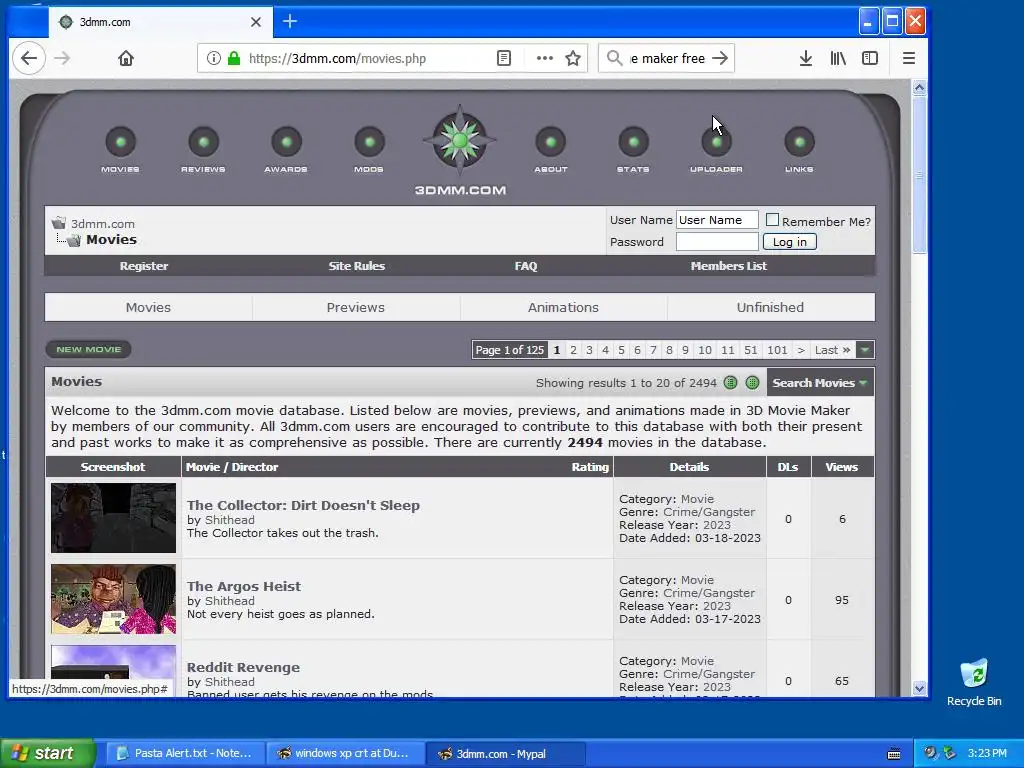Click the search go arrow
Viewport: 1024px width, 768px height.
point(720,58)
